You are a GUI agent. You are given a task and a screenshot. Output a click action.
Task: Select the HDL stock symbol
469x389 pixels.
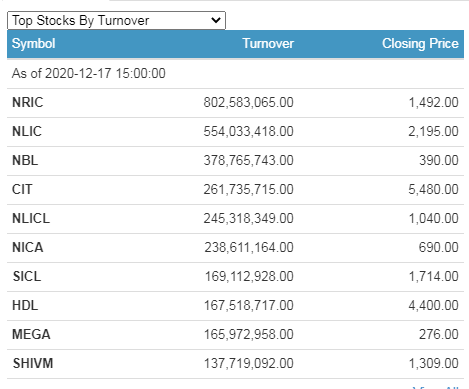25,305
